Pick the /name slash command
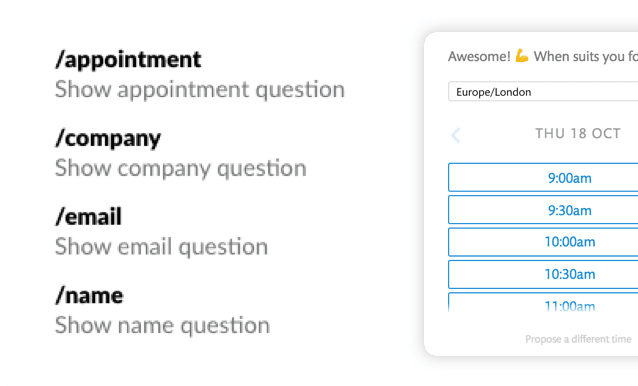 coord(89,295)
